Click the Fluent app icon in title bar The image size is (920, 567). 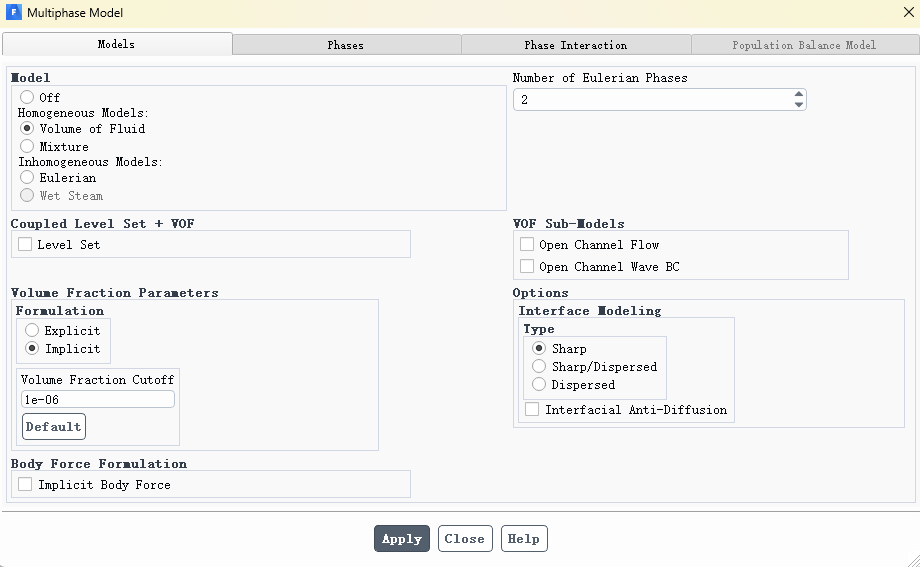pyautogui.click(x=13, y=13)
